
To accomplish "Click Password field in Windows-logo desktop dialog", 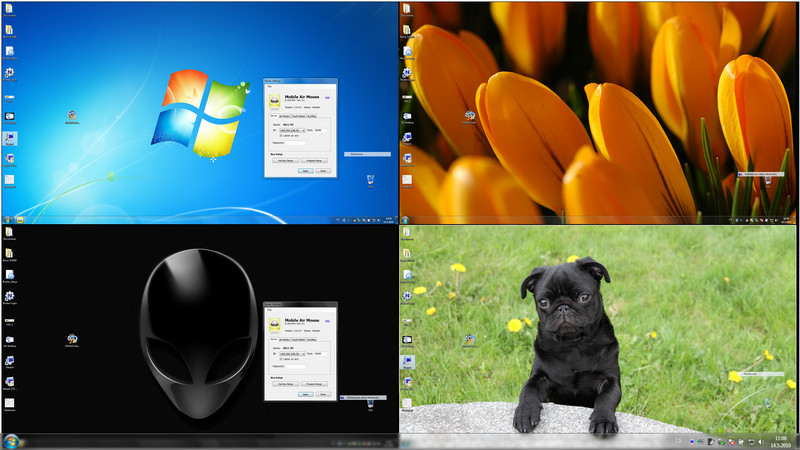I will coord(295,143).
